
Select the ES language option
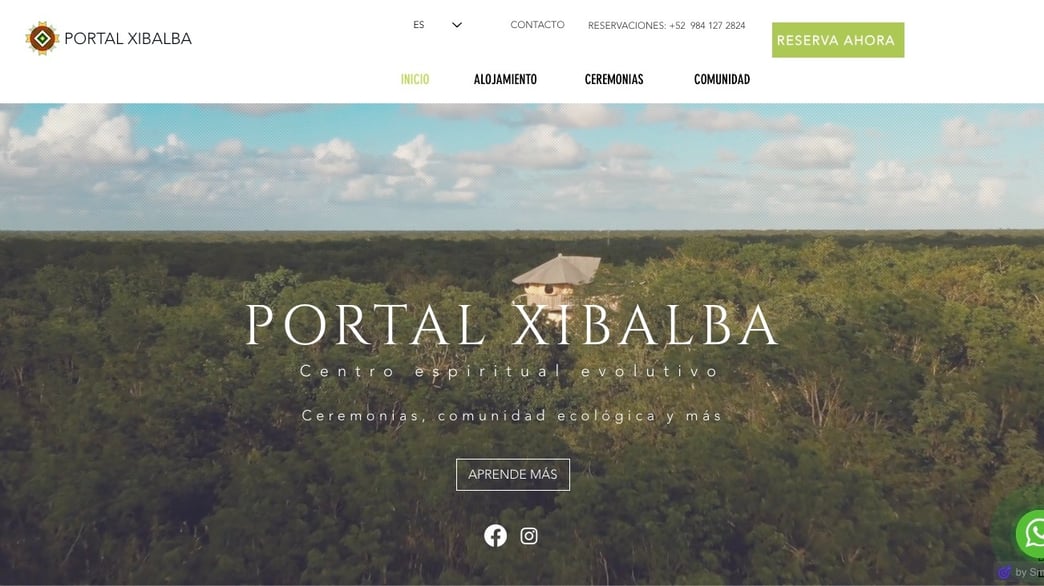point(418,25)
